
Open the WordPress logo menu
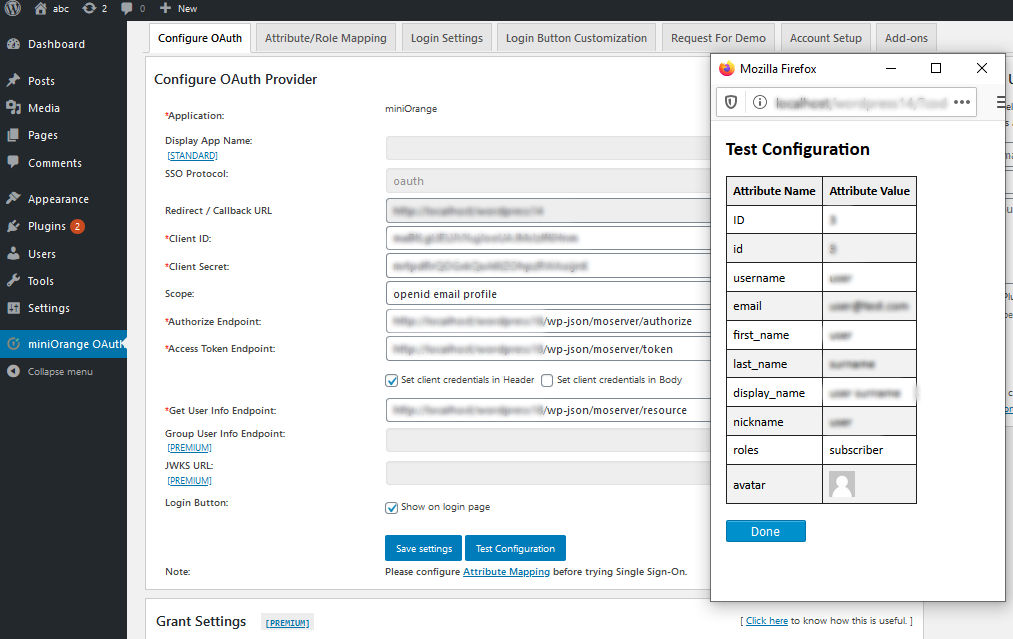click(x=12, y=8)
